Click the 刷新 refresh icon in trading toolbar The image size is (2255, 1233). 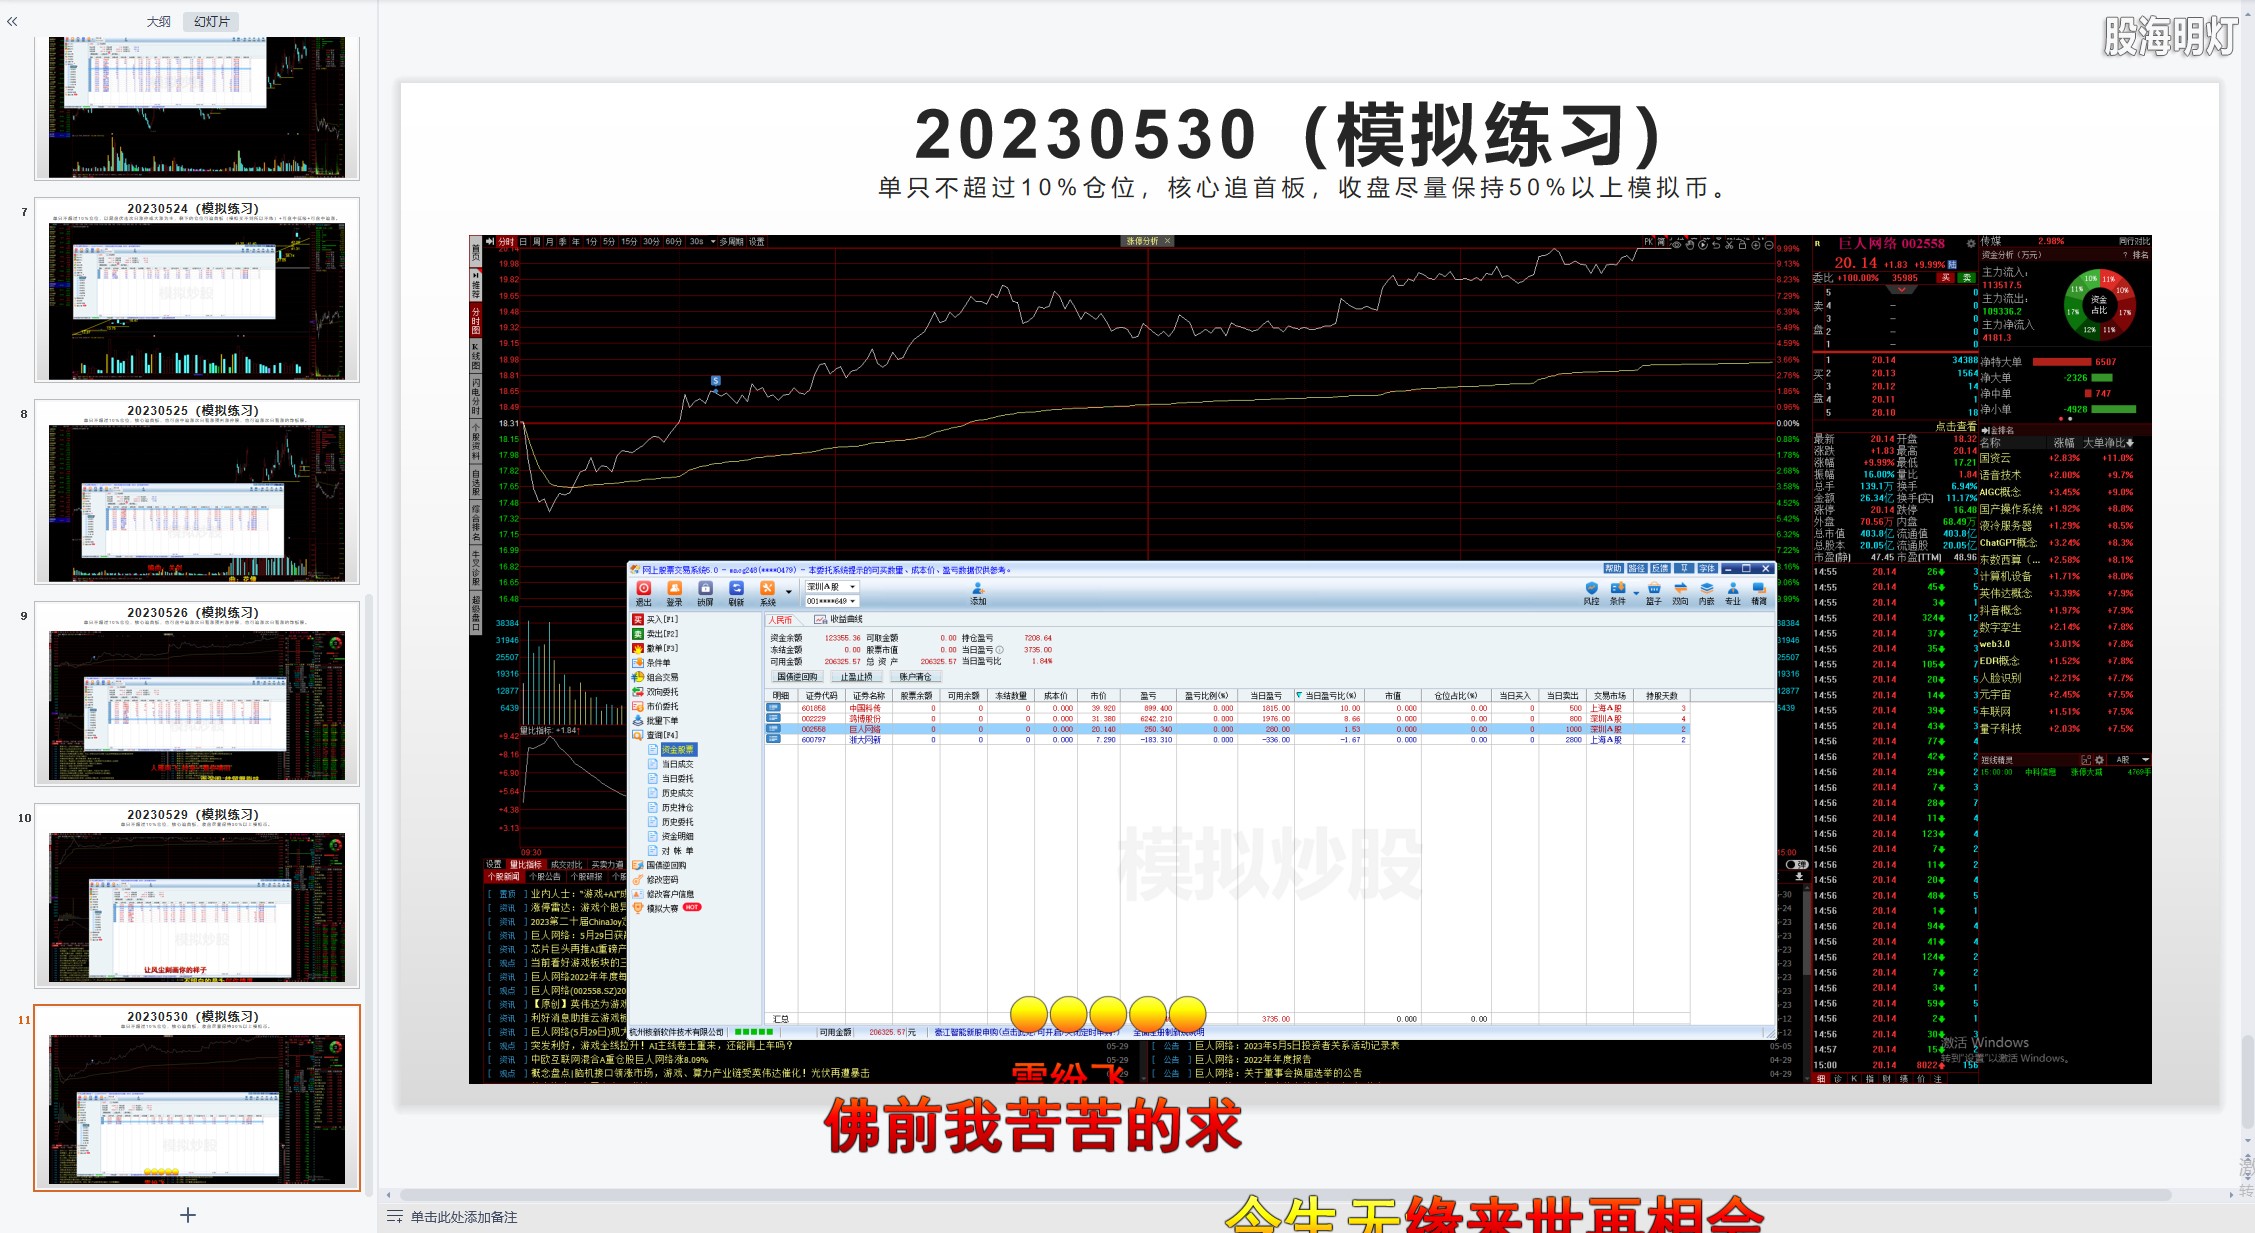coord(736,593)
